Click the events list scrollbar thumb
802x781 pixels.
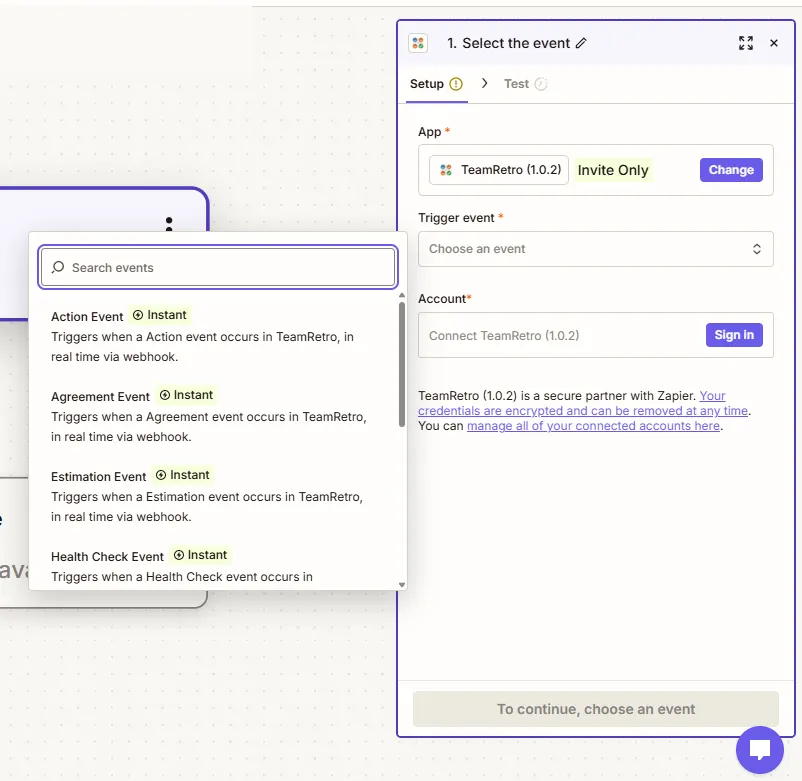click(402, 364)
